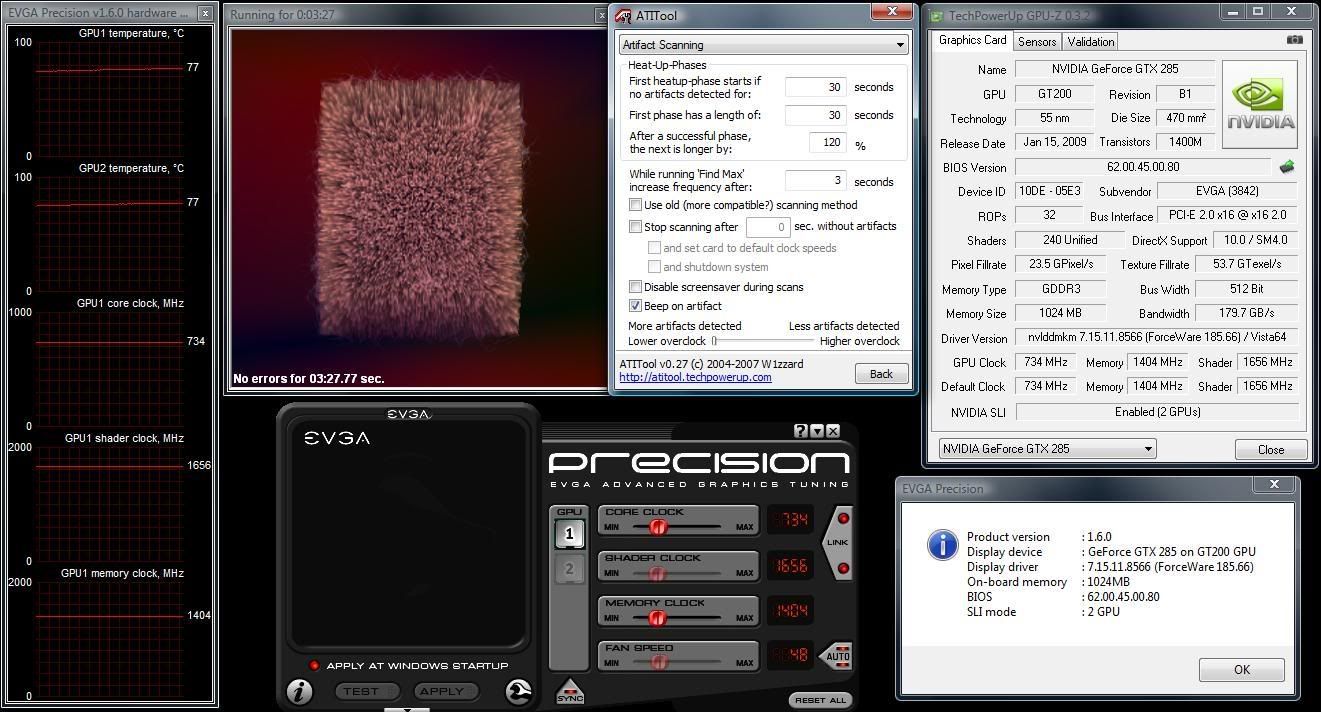Click the Precision help question mark icon
1321x712 pixels.
coord(800,431)
